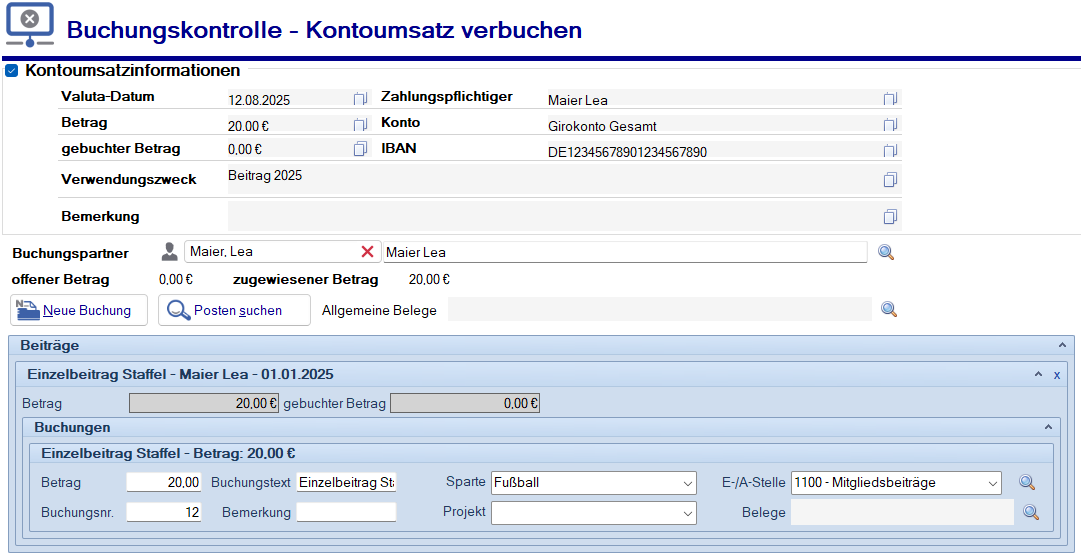Search Allgemeine Belege with magnifier
The height and width of the screenshot is (560, 1081).
(x=888, y=310)
